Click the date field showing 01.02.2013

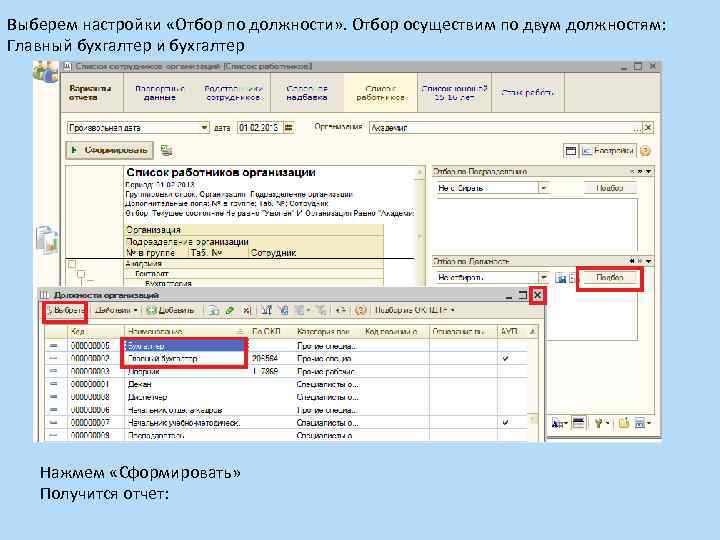pyautogui.click(x=260, y=127)
